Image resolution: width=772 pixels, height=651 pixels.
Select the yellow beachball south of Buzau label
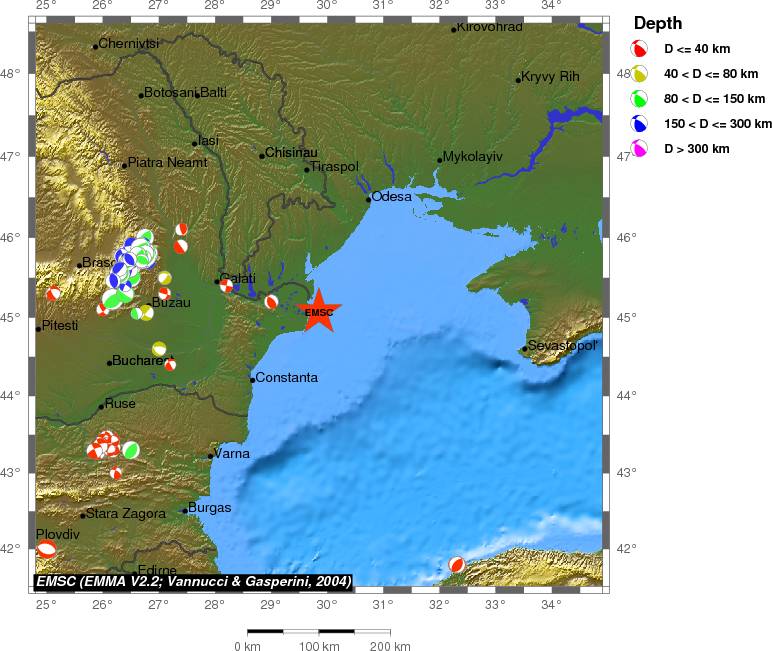[x=146, y=312]
